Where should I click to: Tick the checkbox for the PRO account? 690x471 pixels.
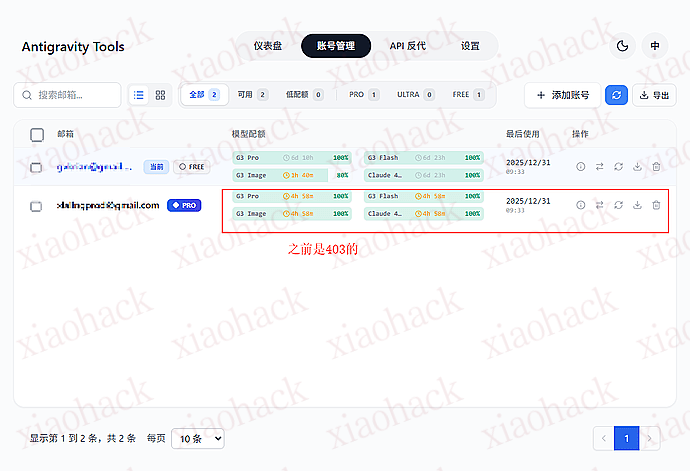36,206
